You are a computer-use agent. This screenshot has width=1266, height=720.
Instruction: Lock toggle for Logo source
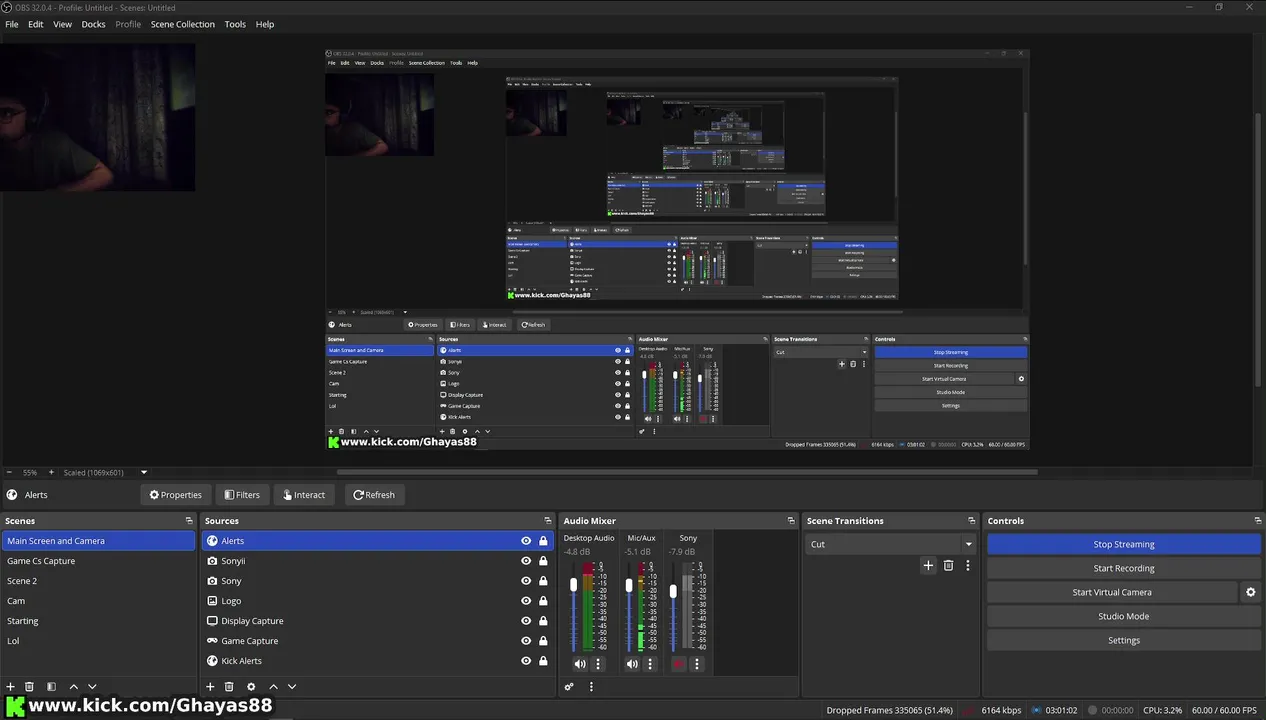543,601
